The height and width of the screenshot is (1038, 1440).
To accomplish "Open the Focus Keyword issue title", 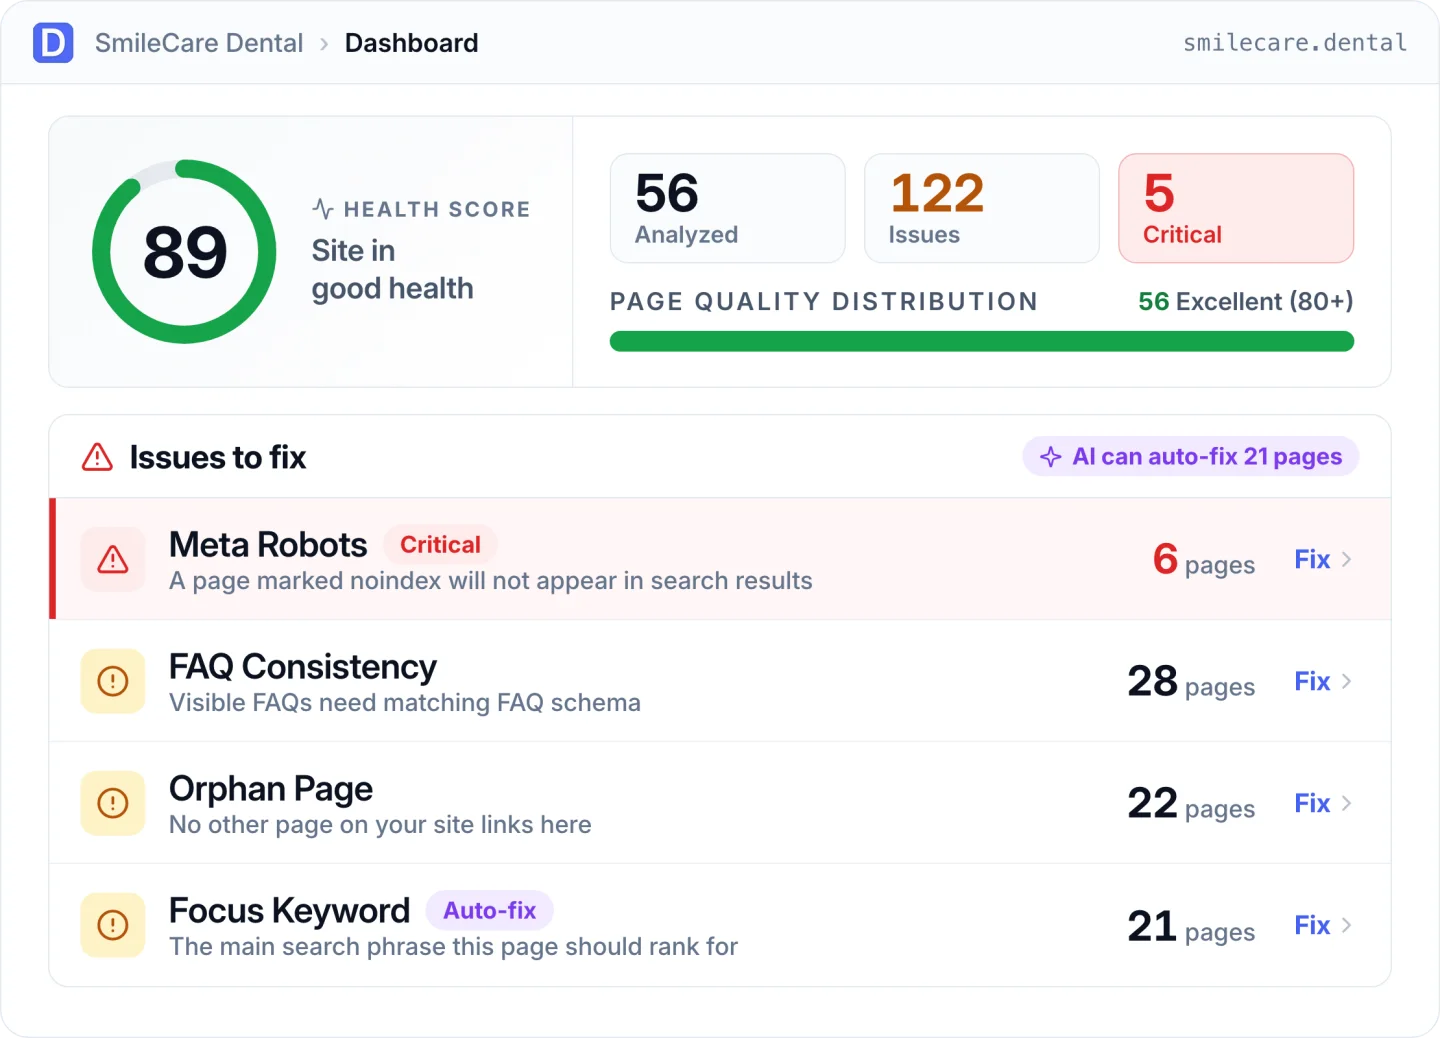I will [290, 911].
